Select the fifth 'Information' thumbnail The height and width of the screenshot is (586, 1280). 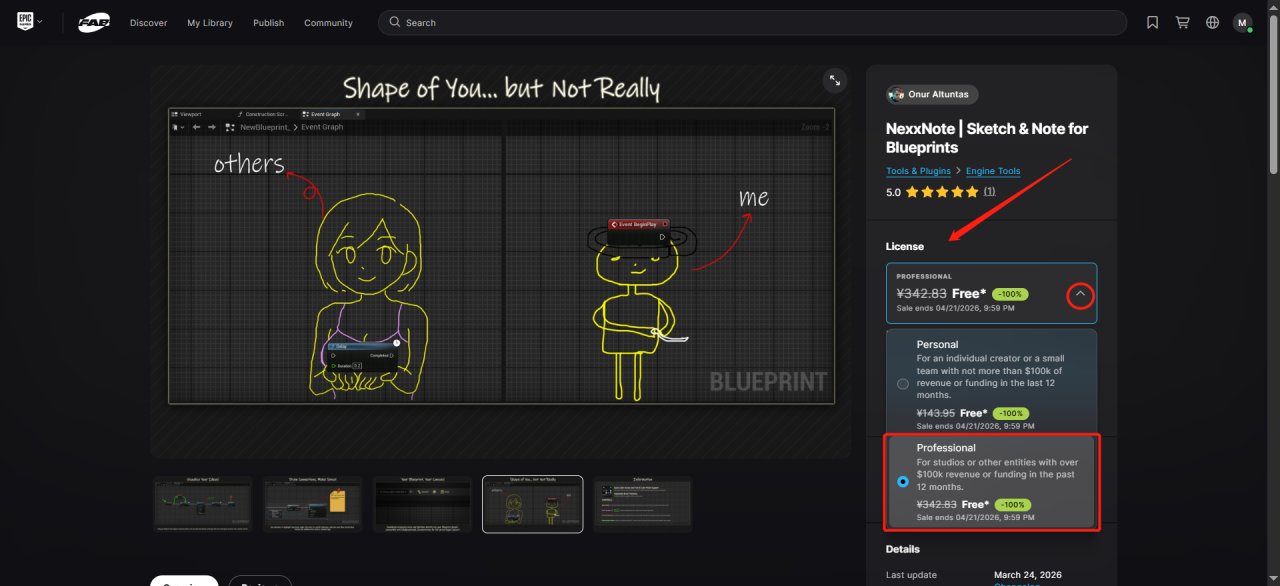643,504
